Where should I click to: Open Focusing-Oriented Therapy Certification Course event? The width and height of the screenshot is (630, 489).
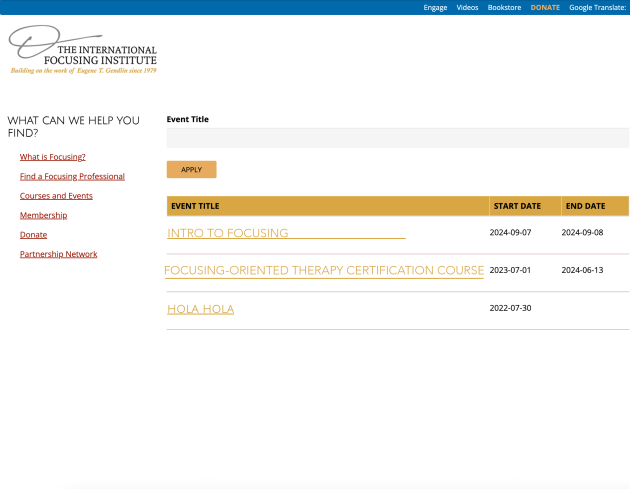[324, 270]
